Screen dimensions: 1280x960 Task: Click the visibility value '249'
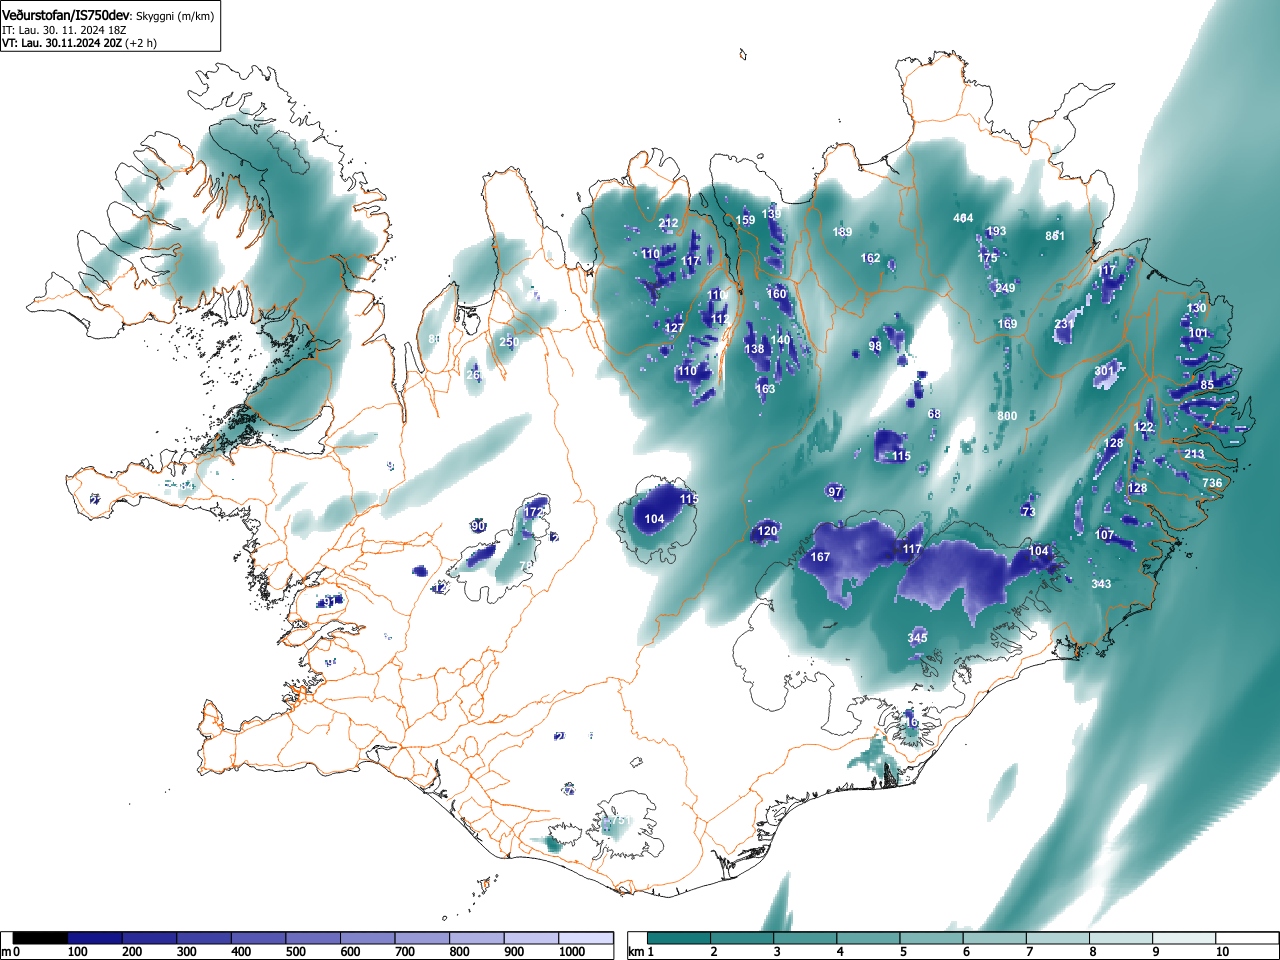(1005, 288)
